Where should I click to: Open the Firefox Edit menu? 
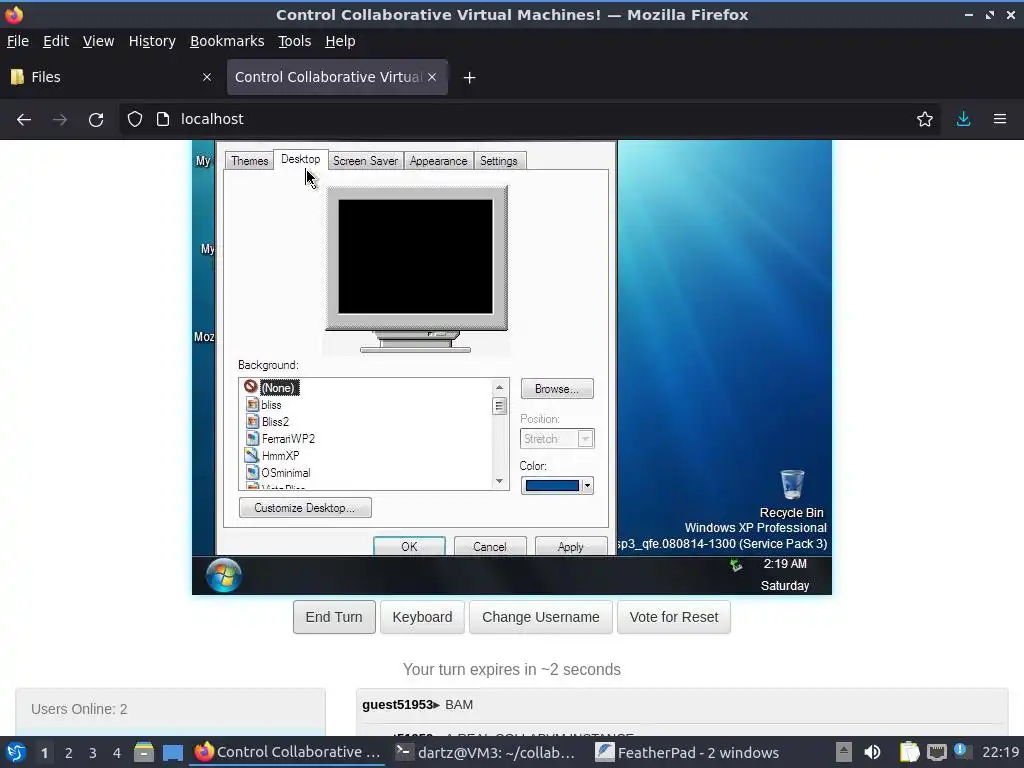56,41
